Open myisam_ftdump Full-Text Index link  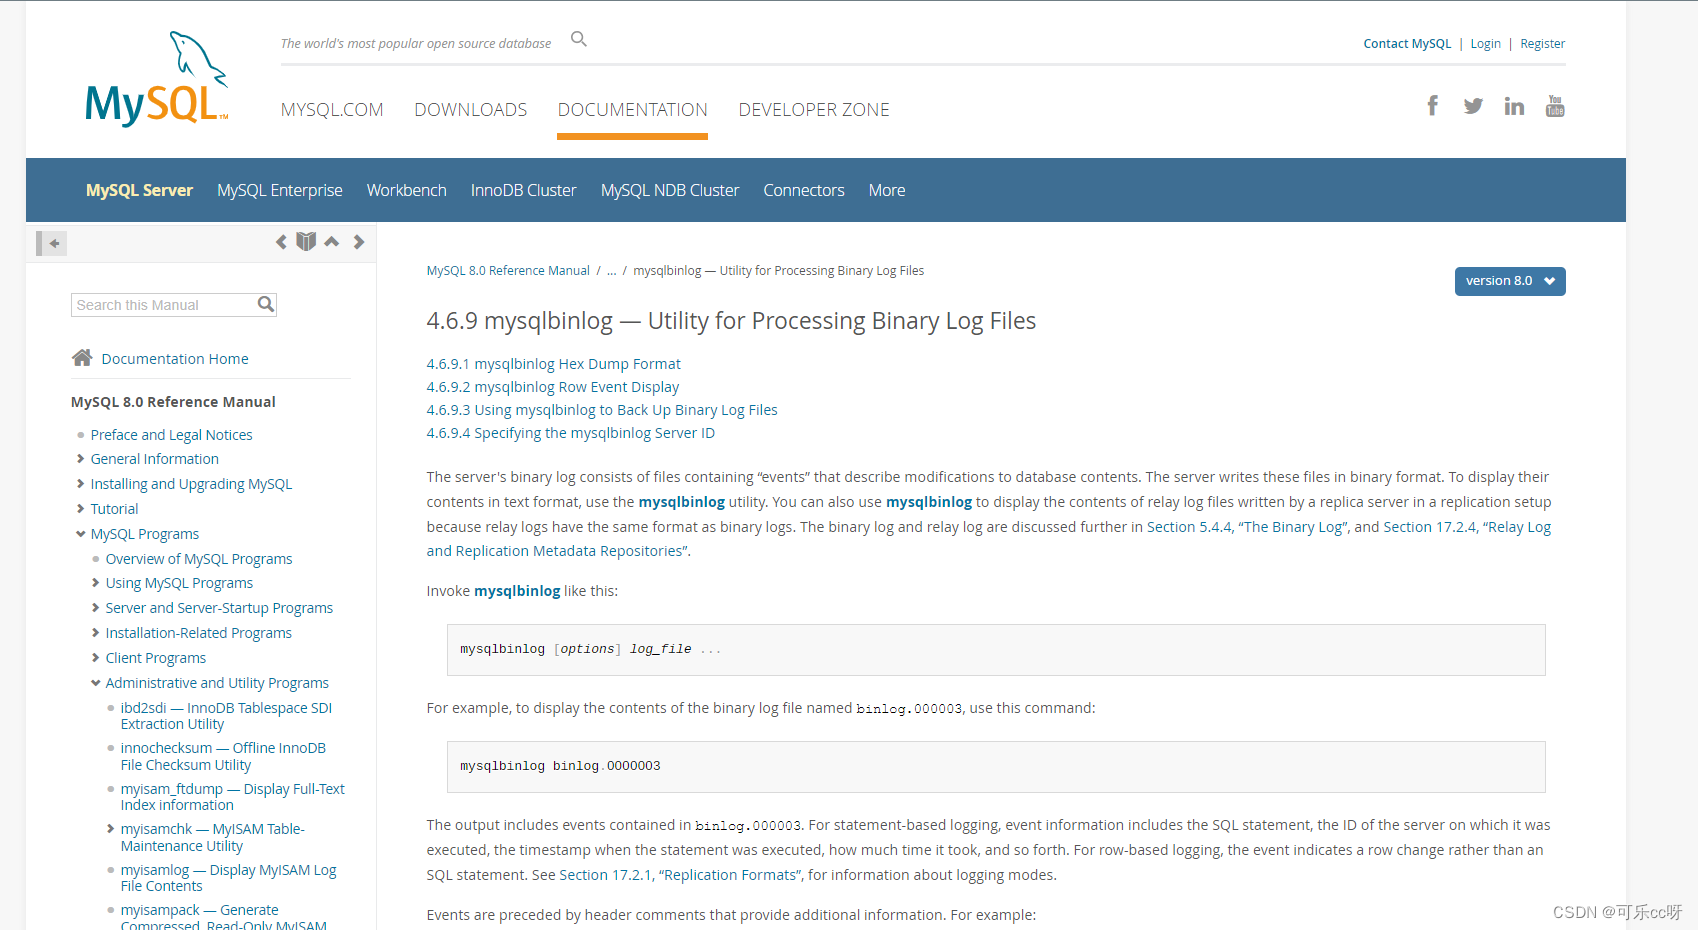click(x=233, y=797)
